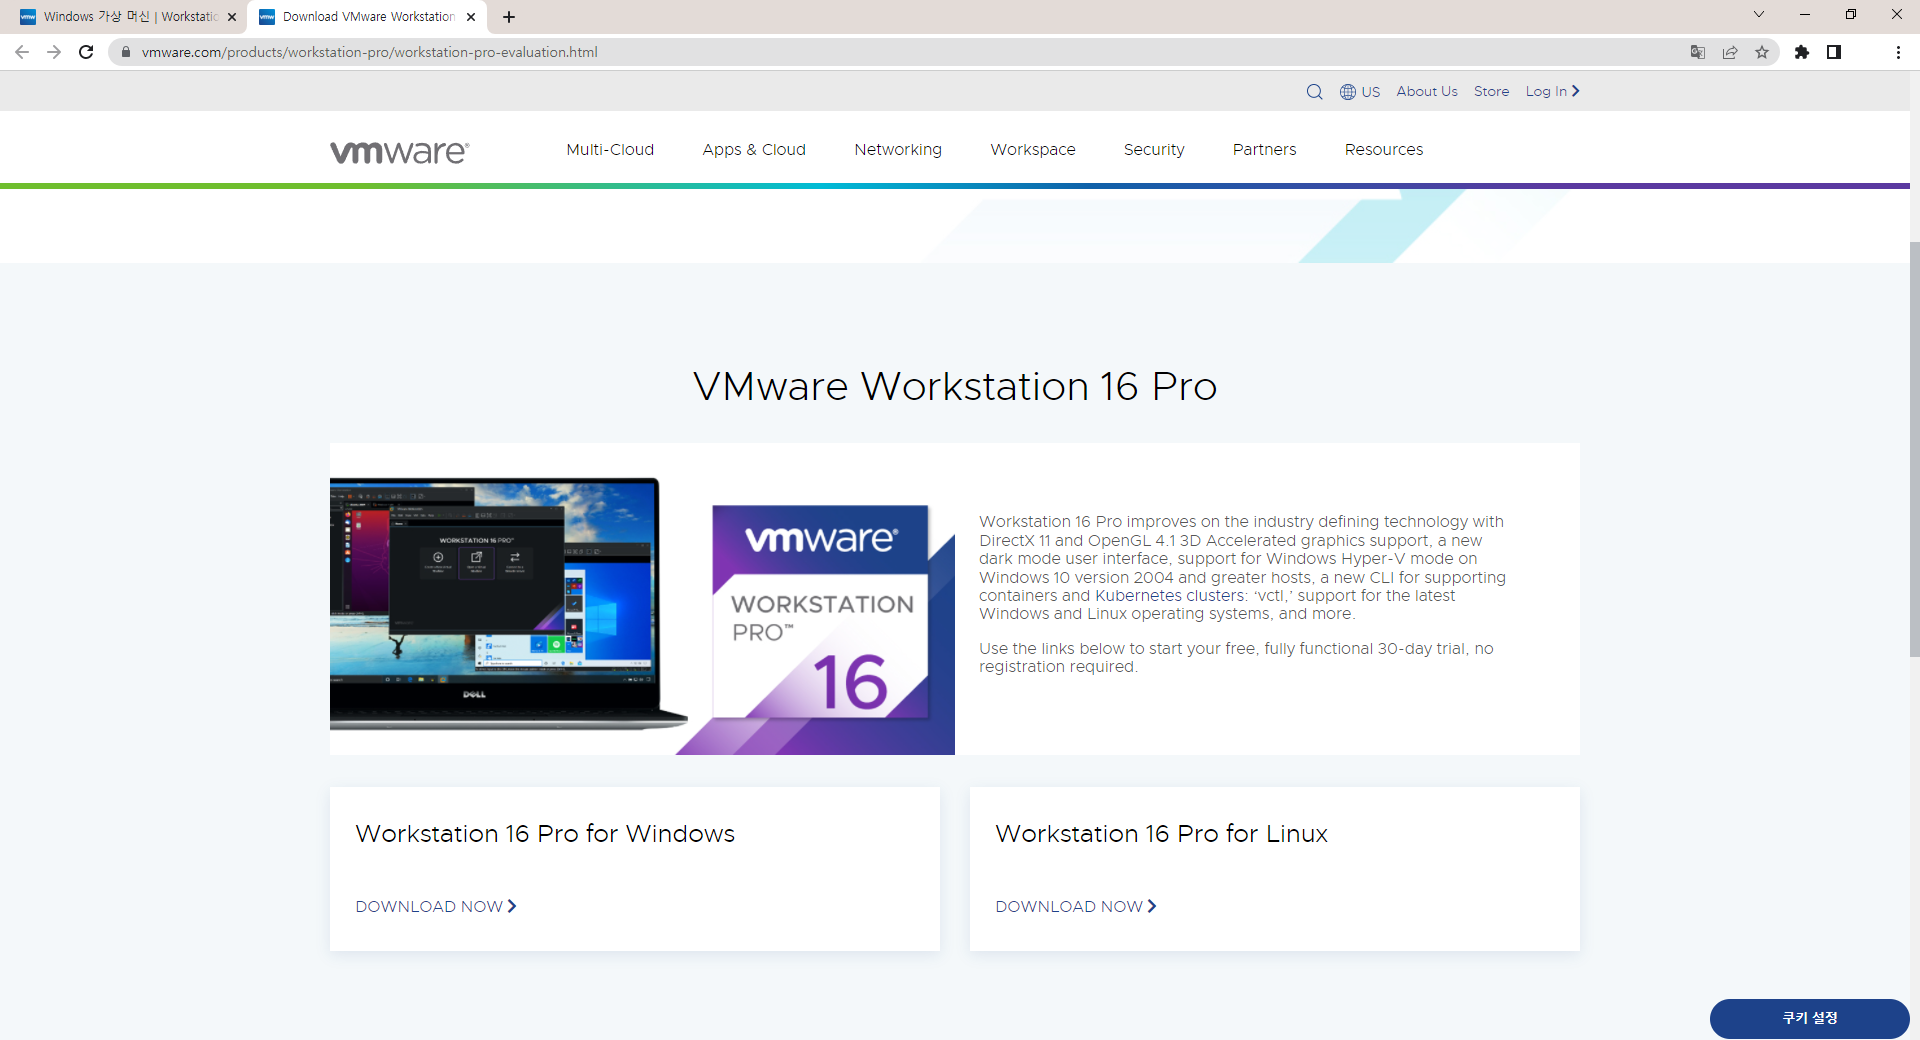This screenshot has width=1920, height=1040.
Task: Click the browser forward arrow
Action: [54, 52]
